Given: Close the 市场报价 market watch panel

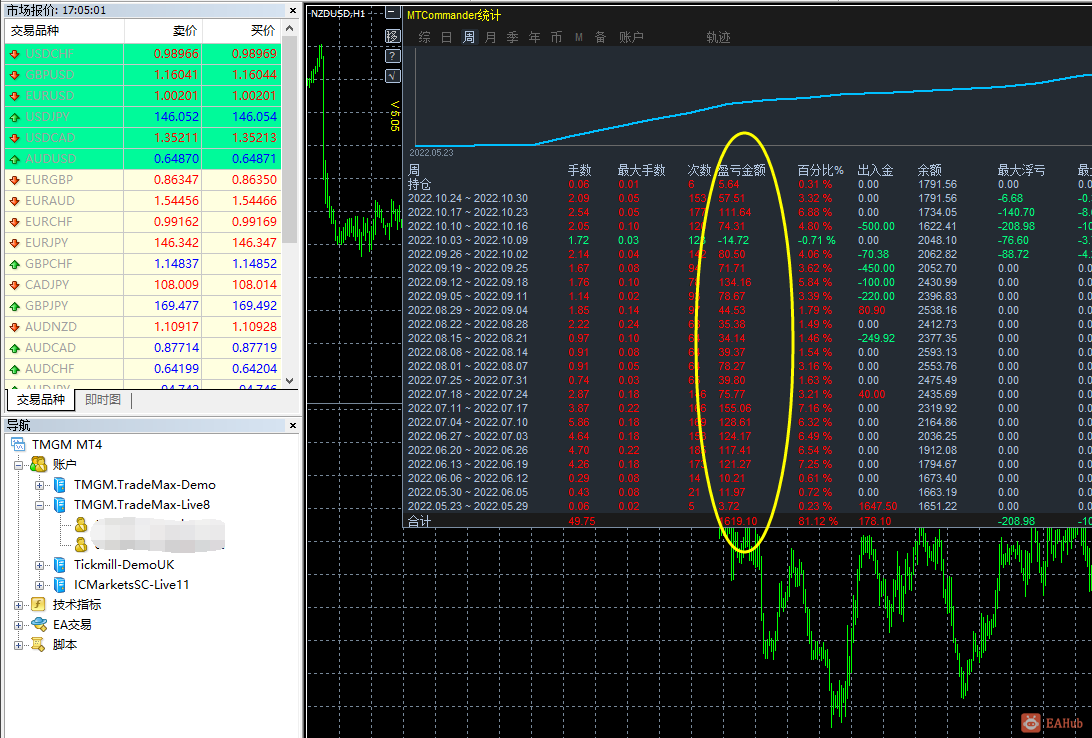Looking at the screenshot, I should pos(293,10).
